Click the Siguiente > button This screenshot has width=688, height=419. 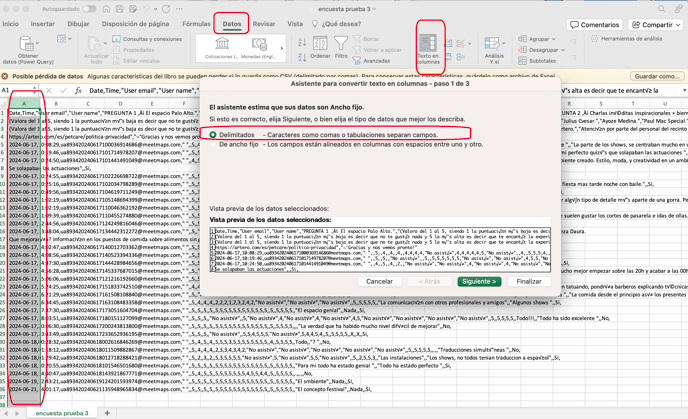click(479, 281)
